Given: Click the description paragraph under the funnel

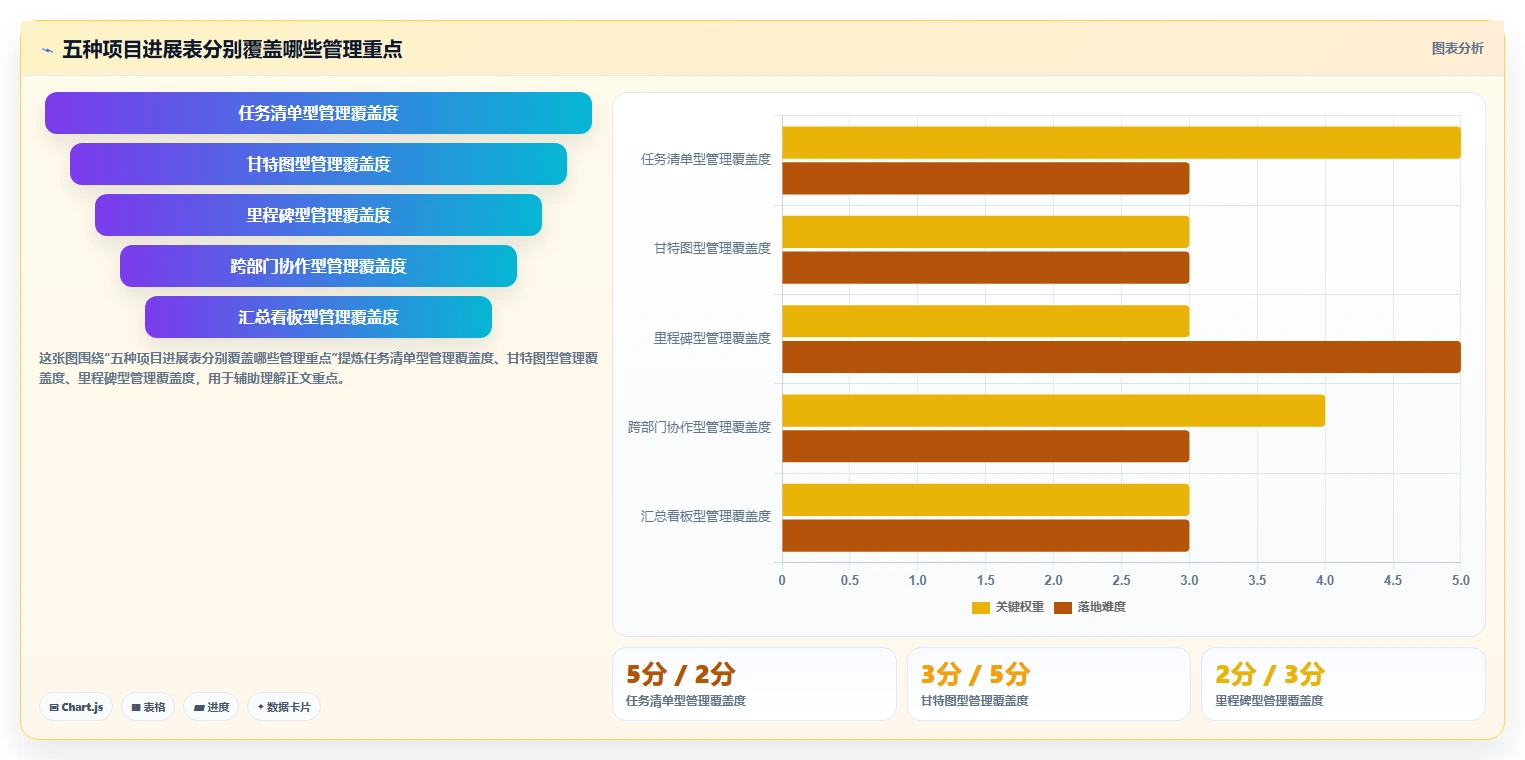Looking at the screenshot, I should click(318, 368).
